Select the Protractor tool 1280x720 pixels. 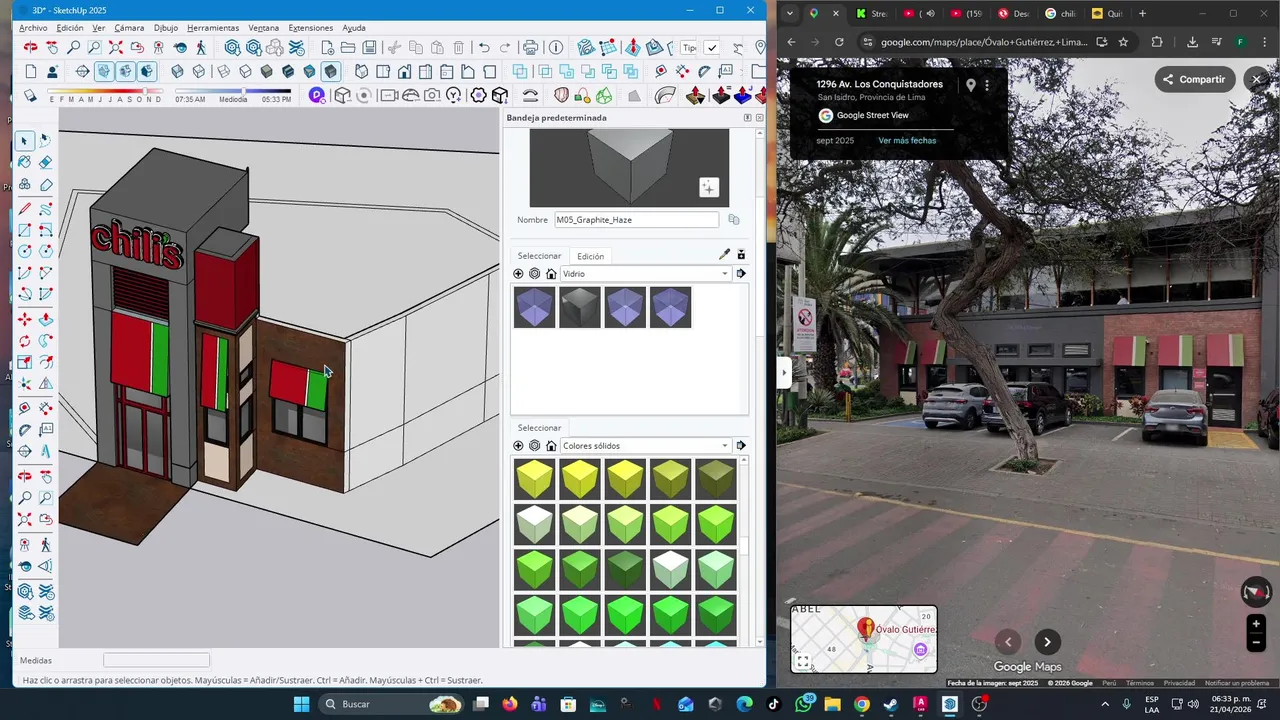[x=25, y=430]
